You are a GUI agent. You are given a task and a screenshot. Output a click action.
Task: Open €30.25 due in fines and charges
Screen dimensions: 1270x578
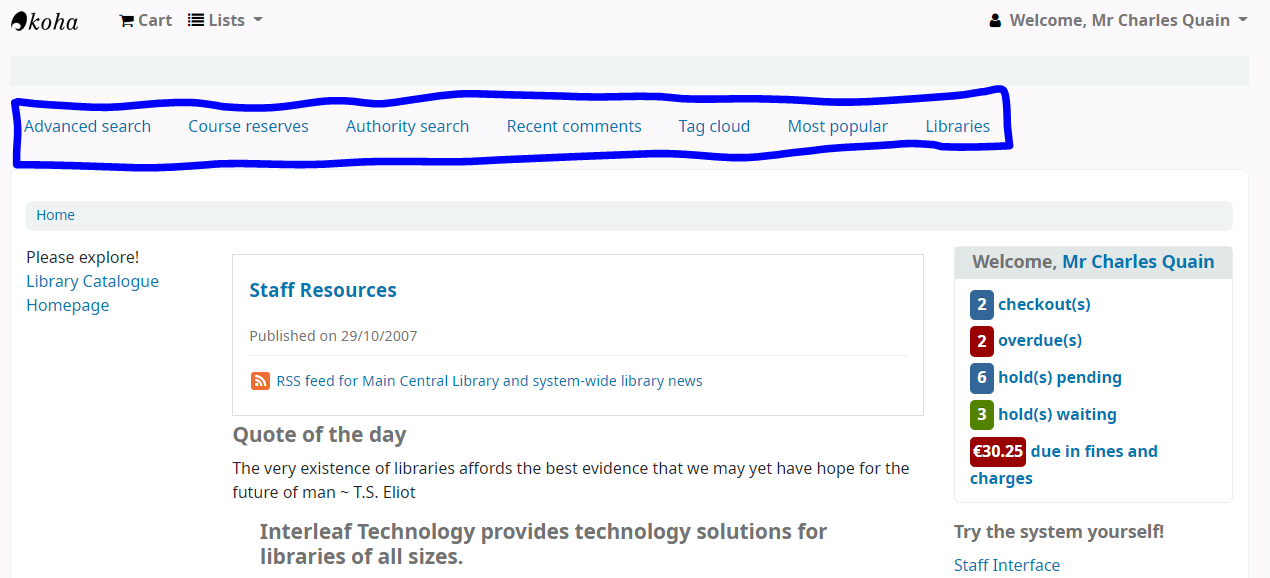click(x=1064, y=464)
